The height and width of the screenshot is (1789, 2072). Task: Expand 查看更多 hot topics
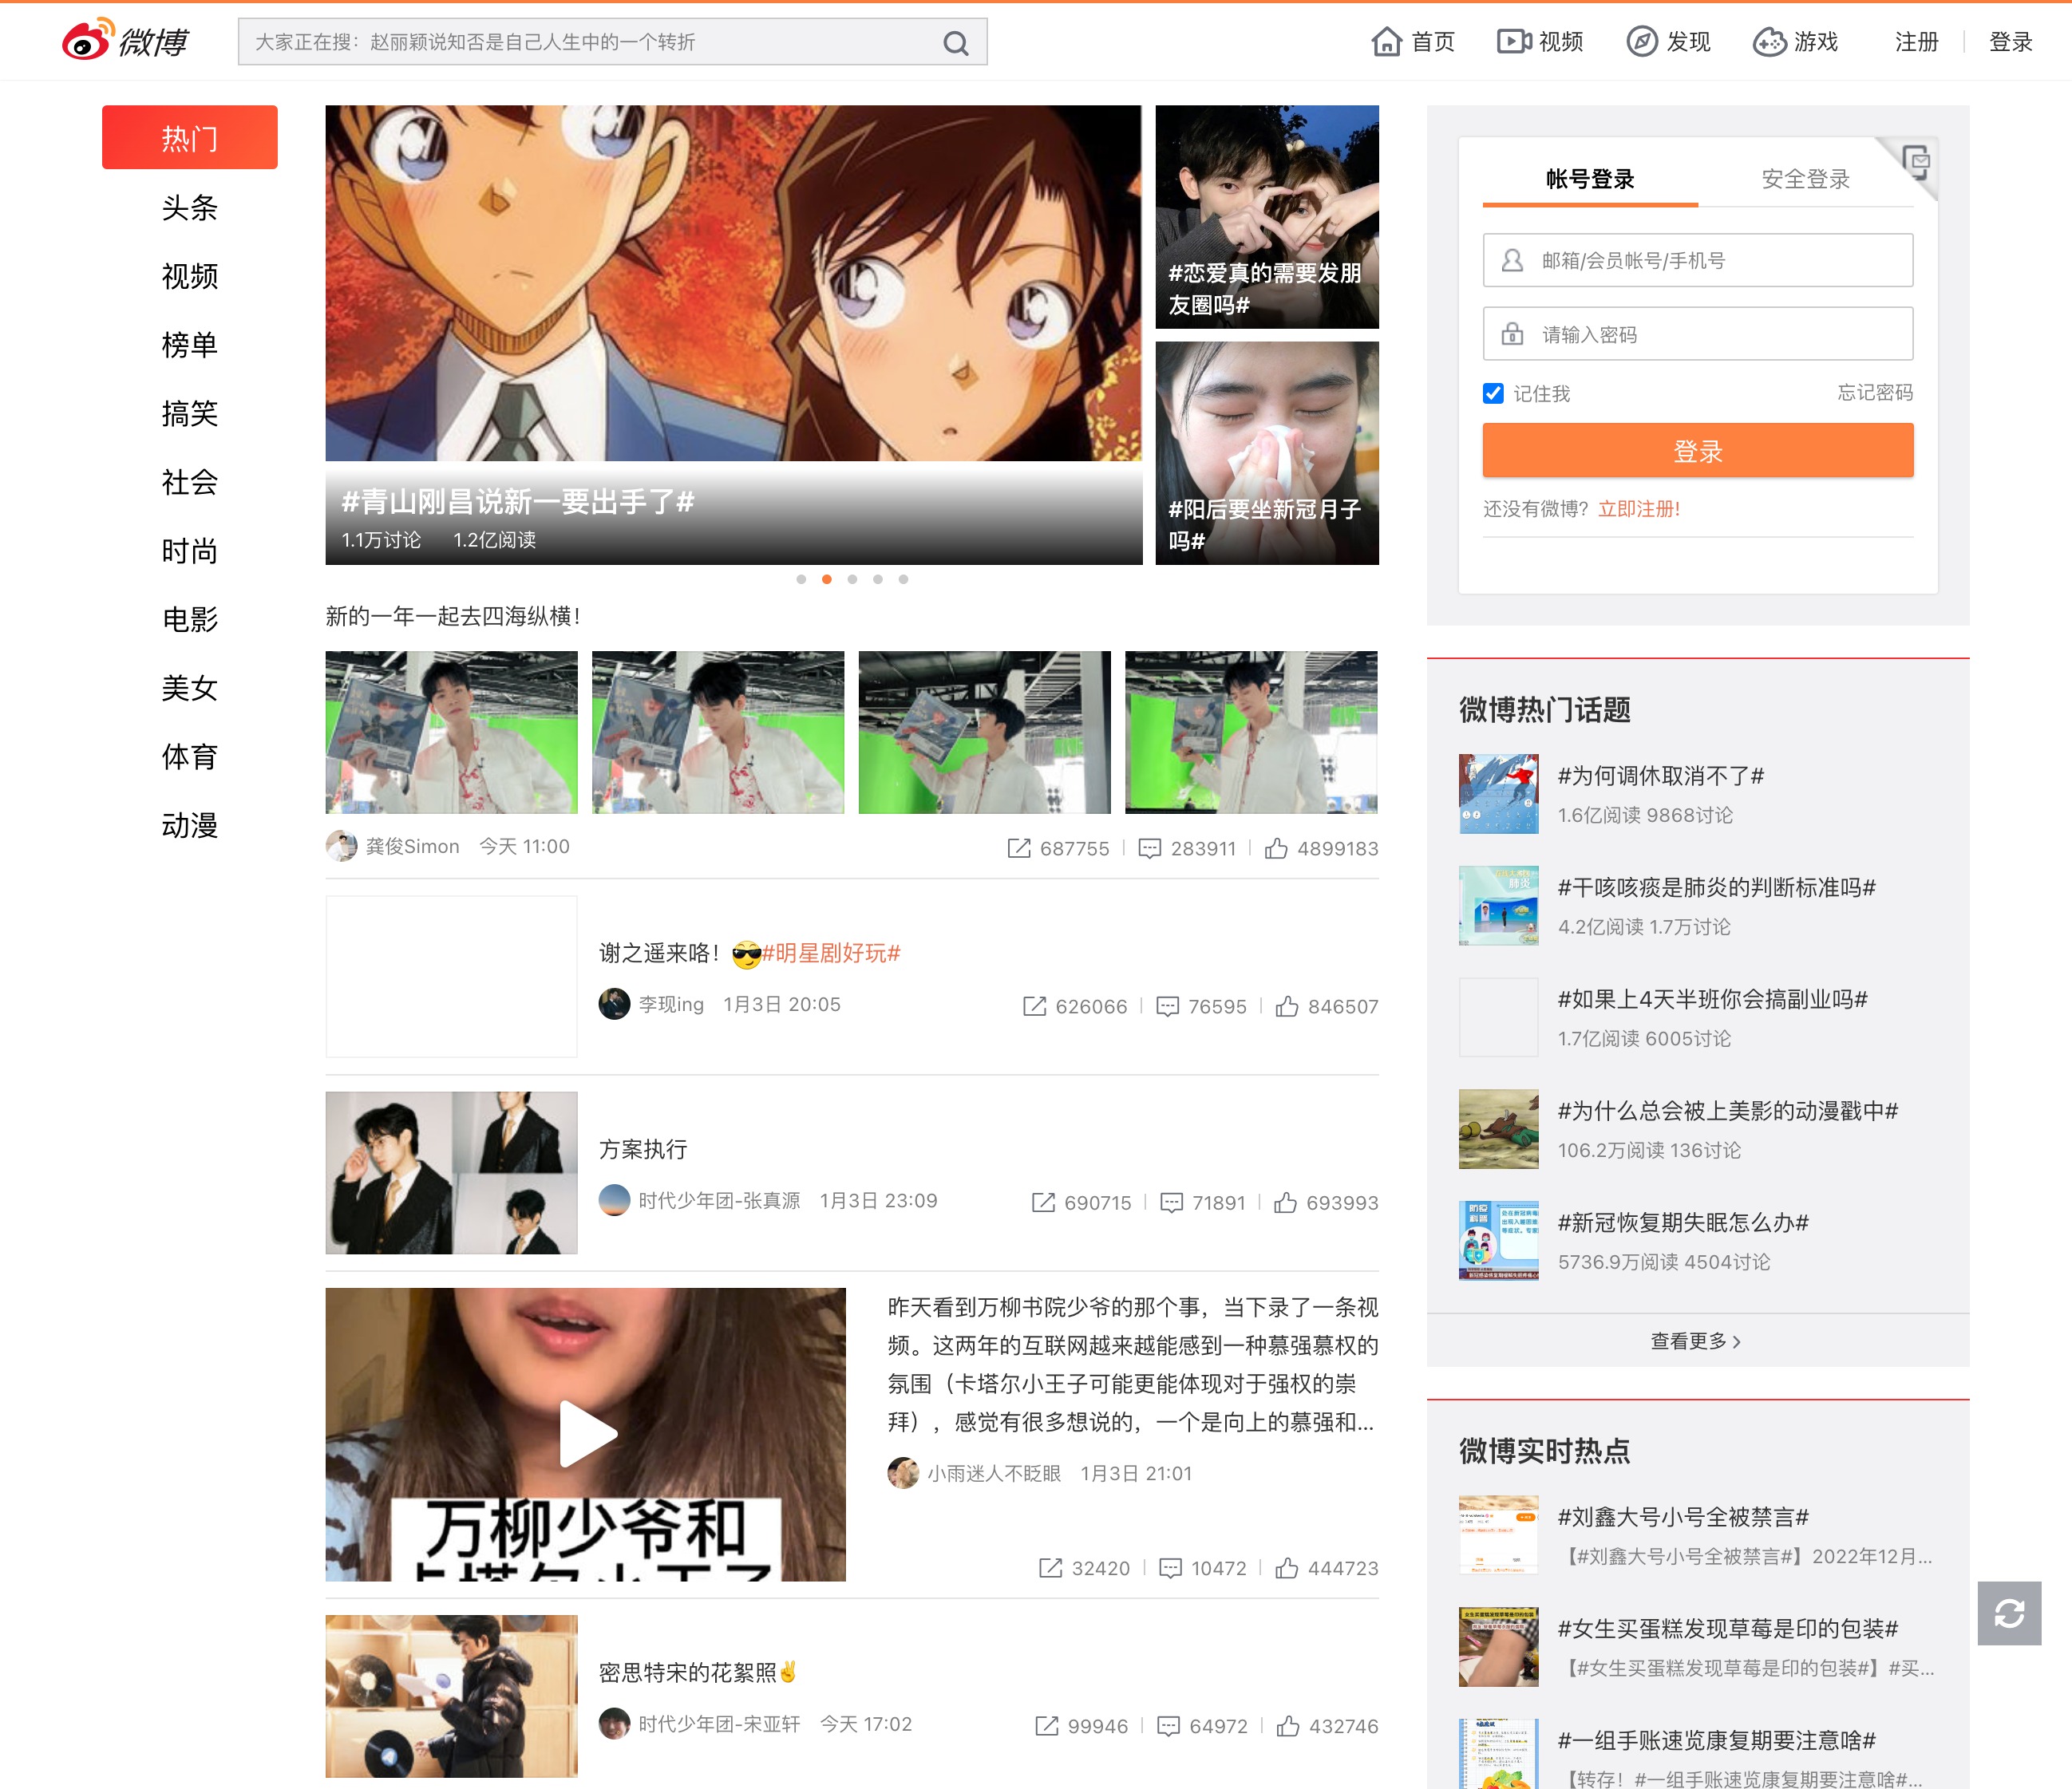1696,1341
